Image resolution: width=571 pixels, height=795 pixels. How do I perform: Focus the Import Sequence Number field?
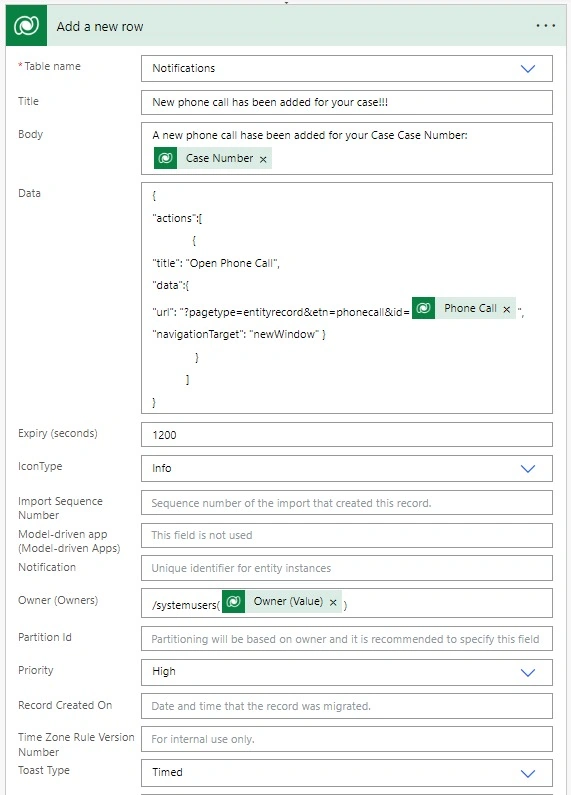click(x=347, y=503)
